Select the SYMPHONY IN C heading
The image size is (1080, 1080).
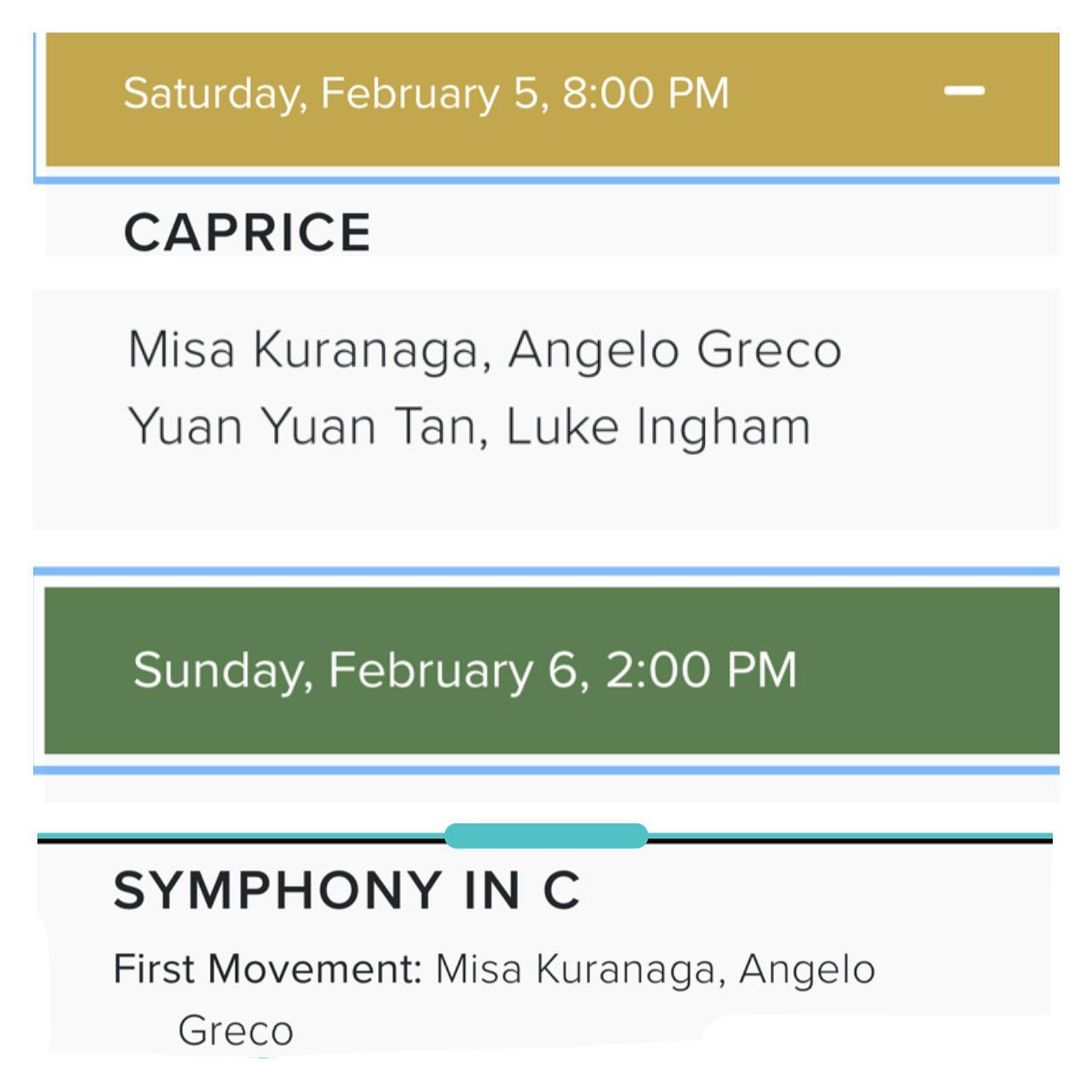click(346, 890)
